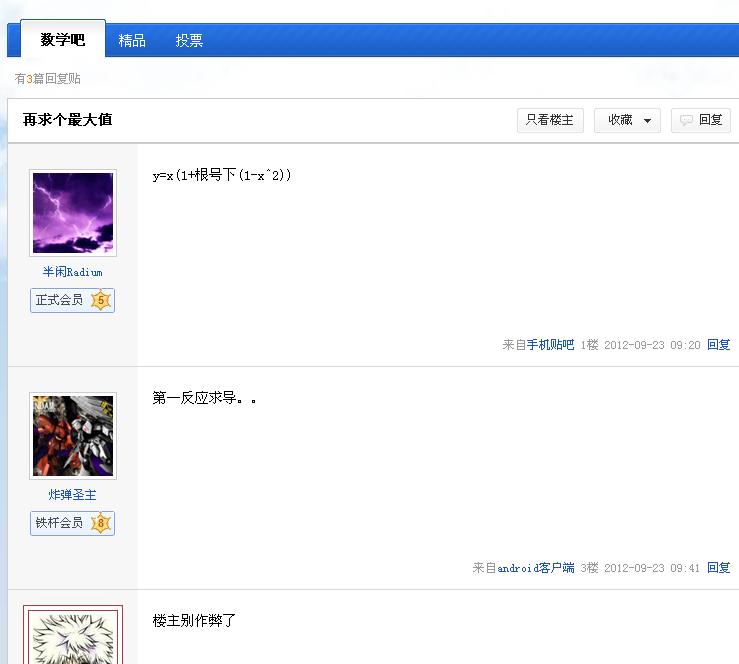739x664 pixels.
Task: Open the 投票 tab
Action: pyautogui.click(x=189, y=41)
